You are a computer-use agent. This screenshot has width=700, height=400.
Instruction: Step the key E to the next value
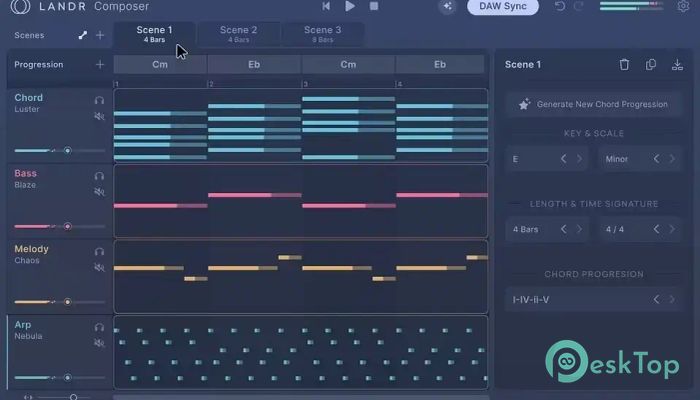pyautogui.click(x=578, y=159)
